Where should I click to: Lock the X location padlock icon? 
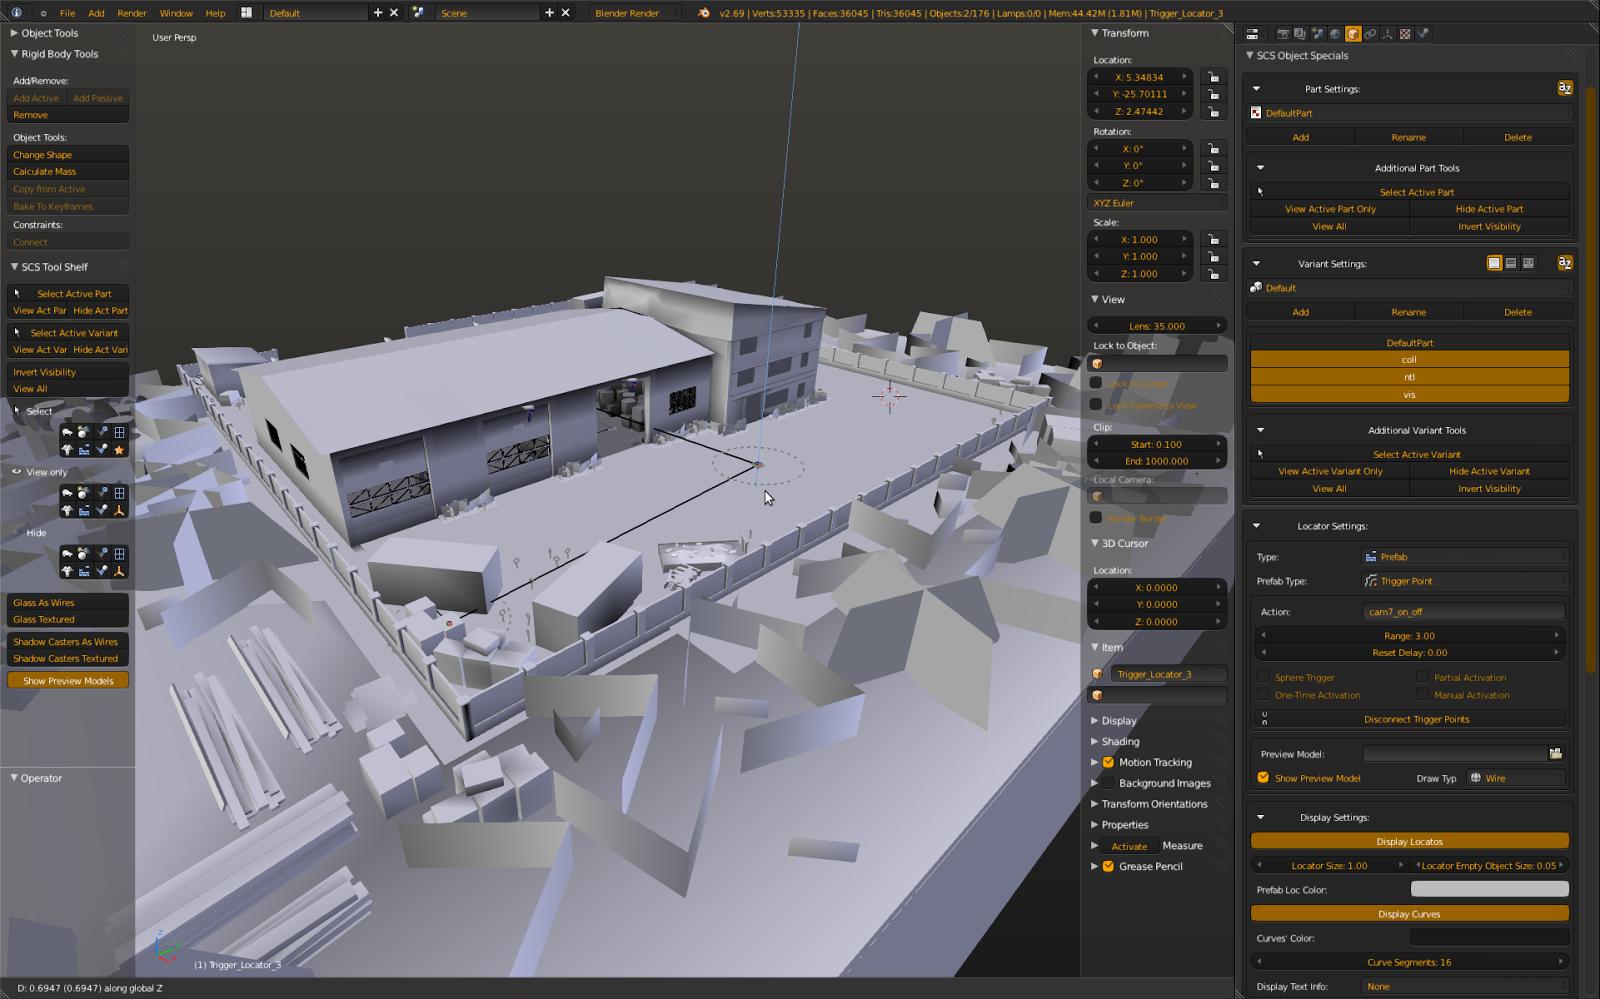pyautogui.click(x=1213, y=77)
